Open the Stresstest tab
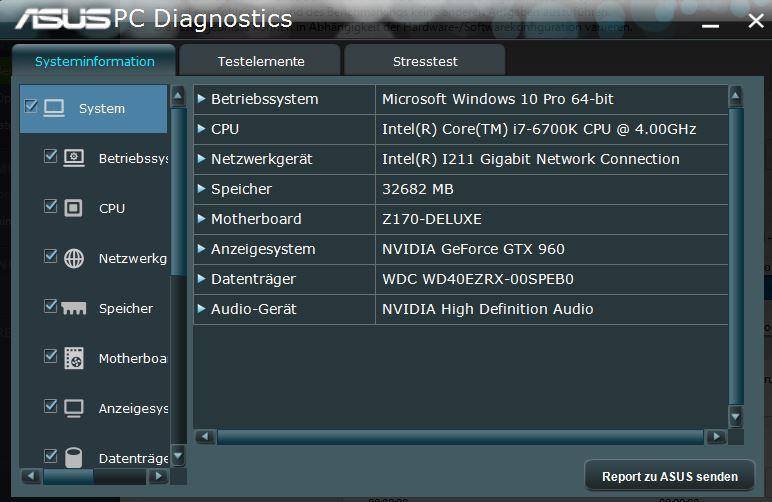 tap(425, 61)
